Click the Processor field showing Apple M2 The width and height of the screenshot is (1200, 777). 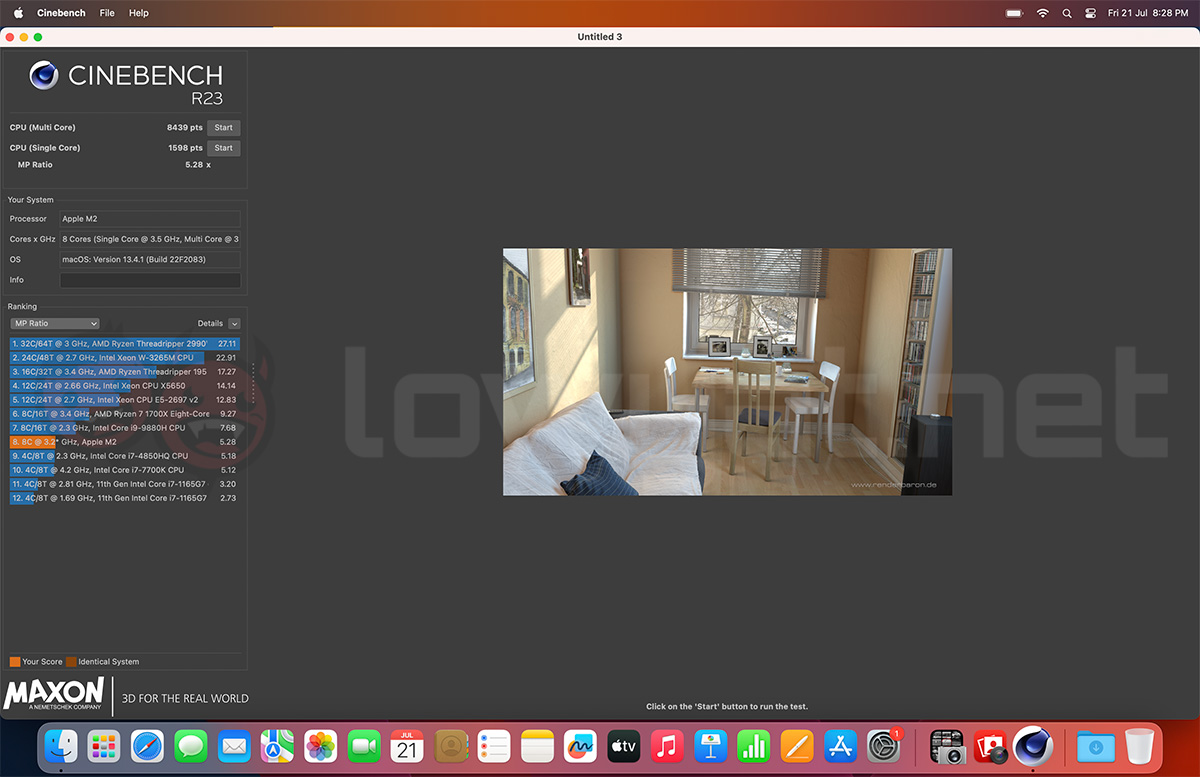pyautogui.click(x=150, y=219)
